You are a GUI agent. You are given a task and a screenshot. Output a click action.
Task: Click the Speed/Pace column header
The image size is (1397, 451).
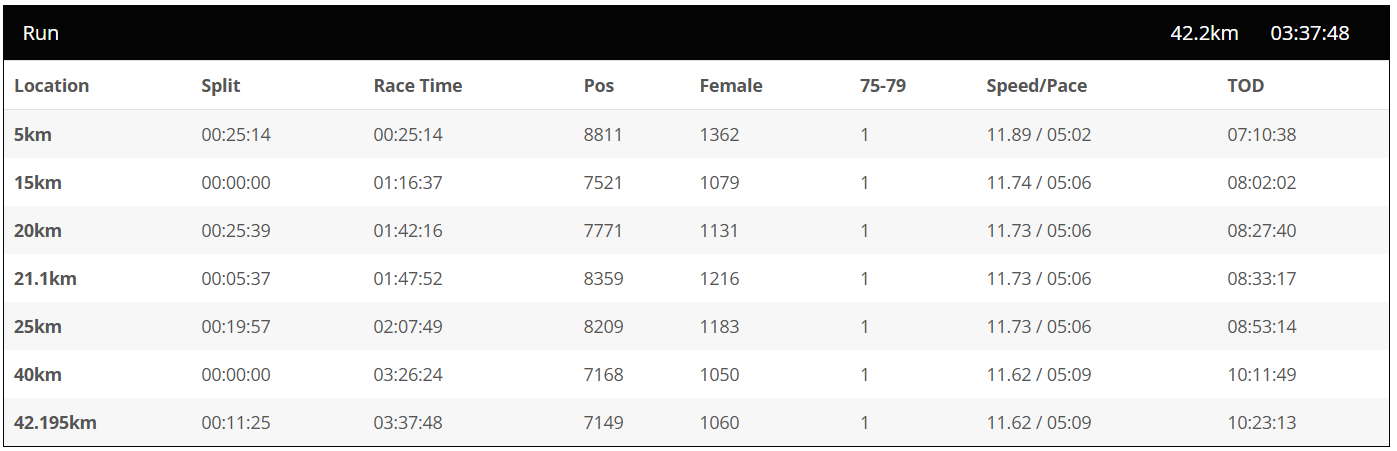coord(1036,86)
